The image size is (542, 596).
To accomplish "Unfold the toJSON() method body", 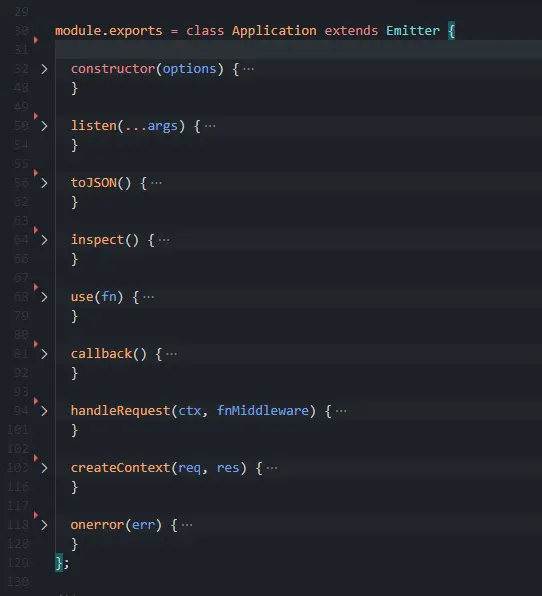I will tap(44, 183).
